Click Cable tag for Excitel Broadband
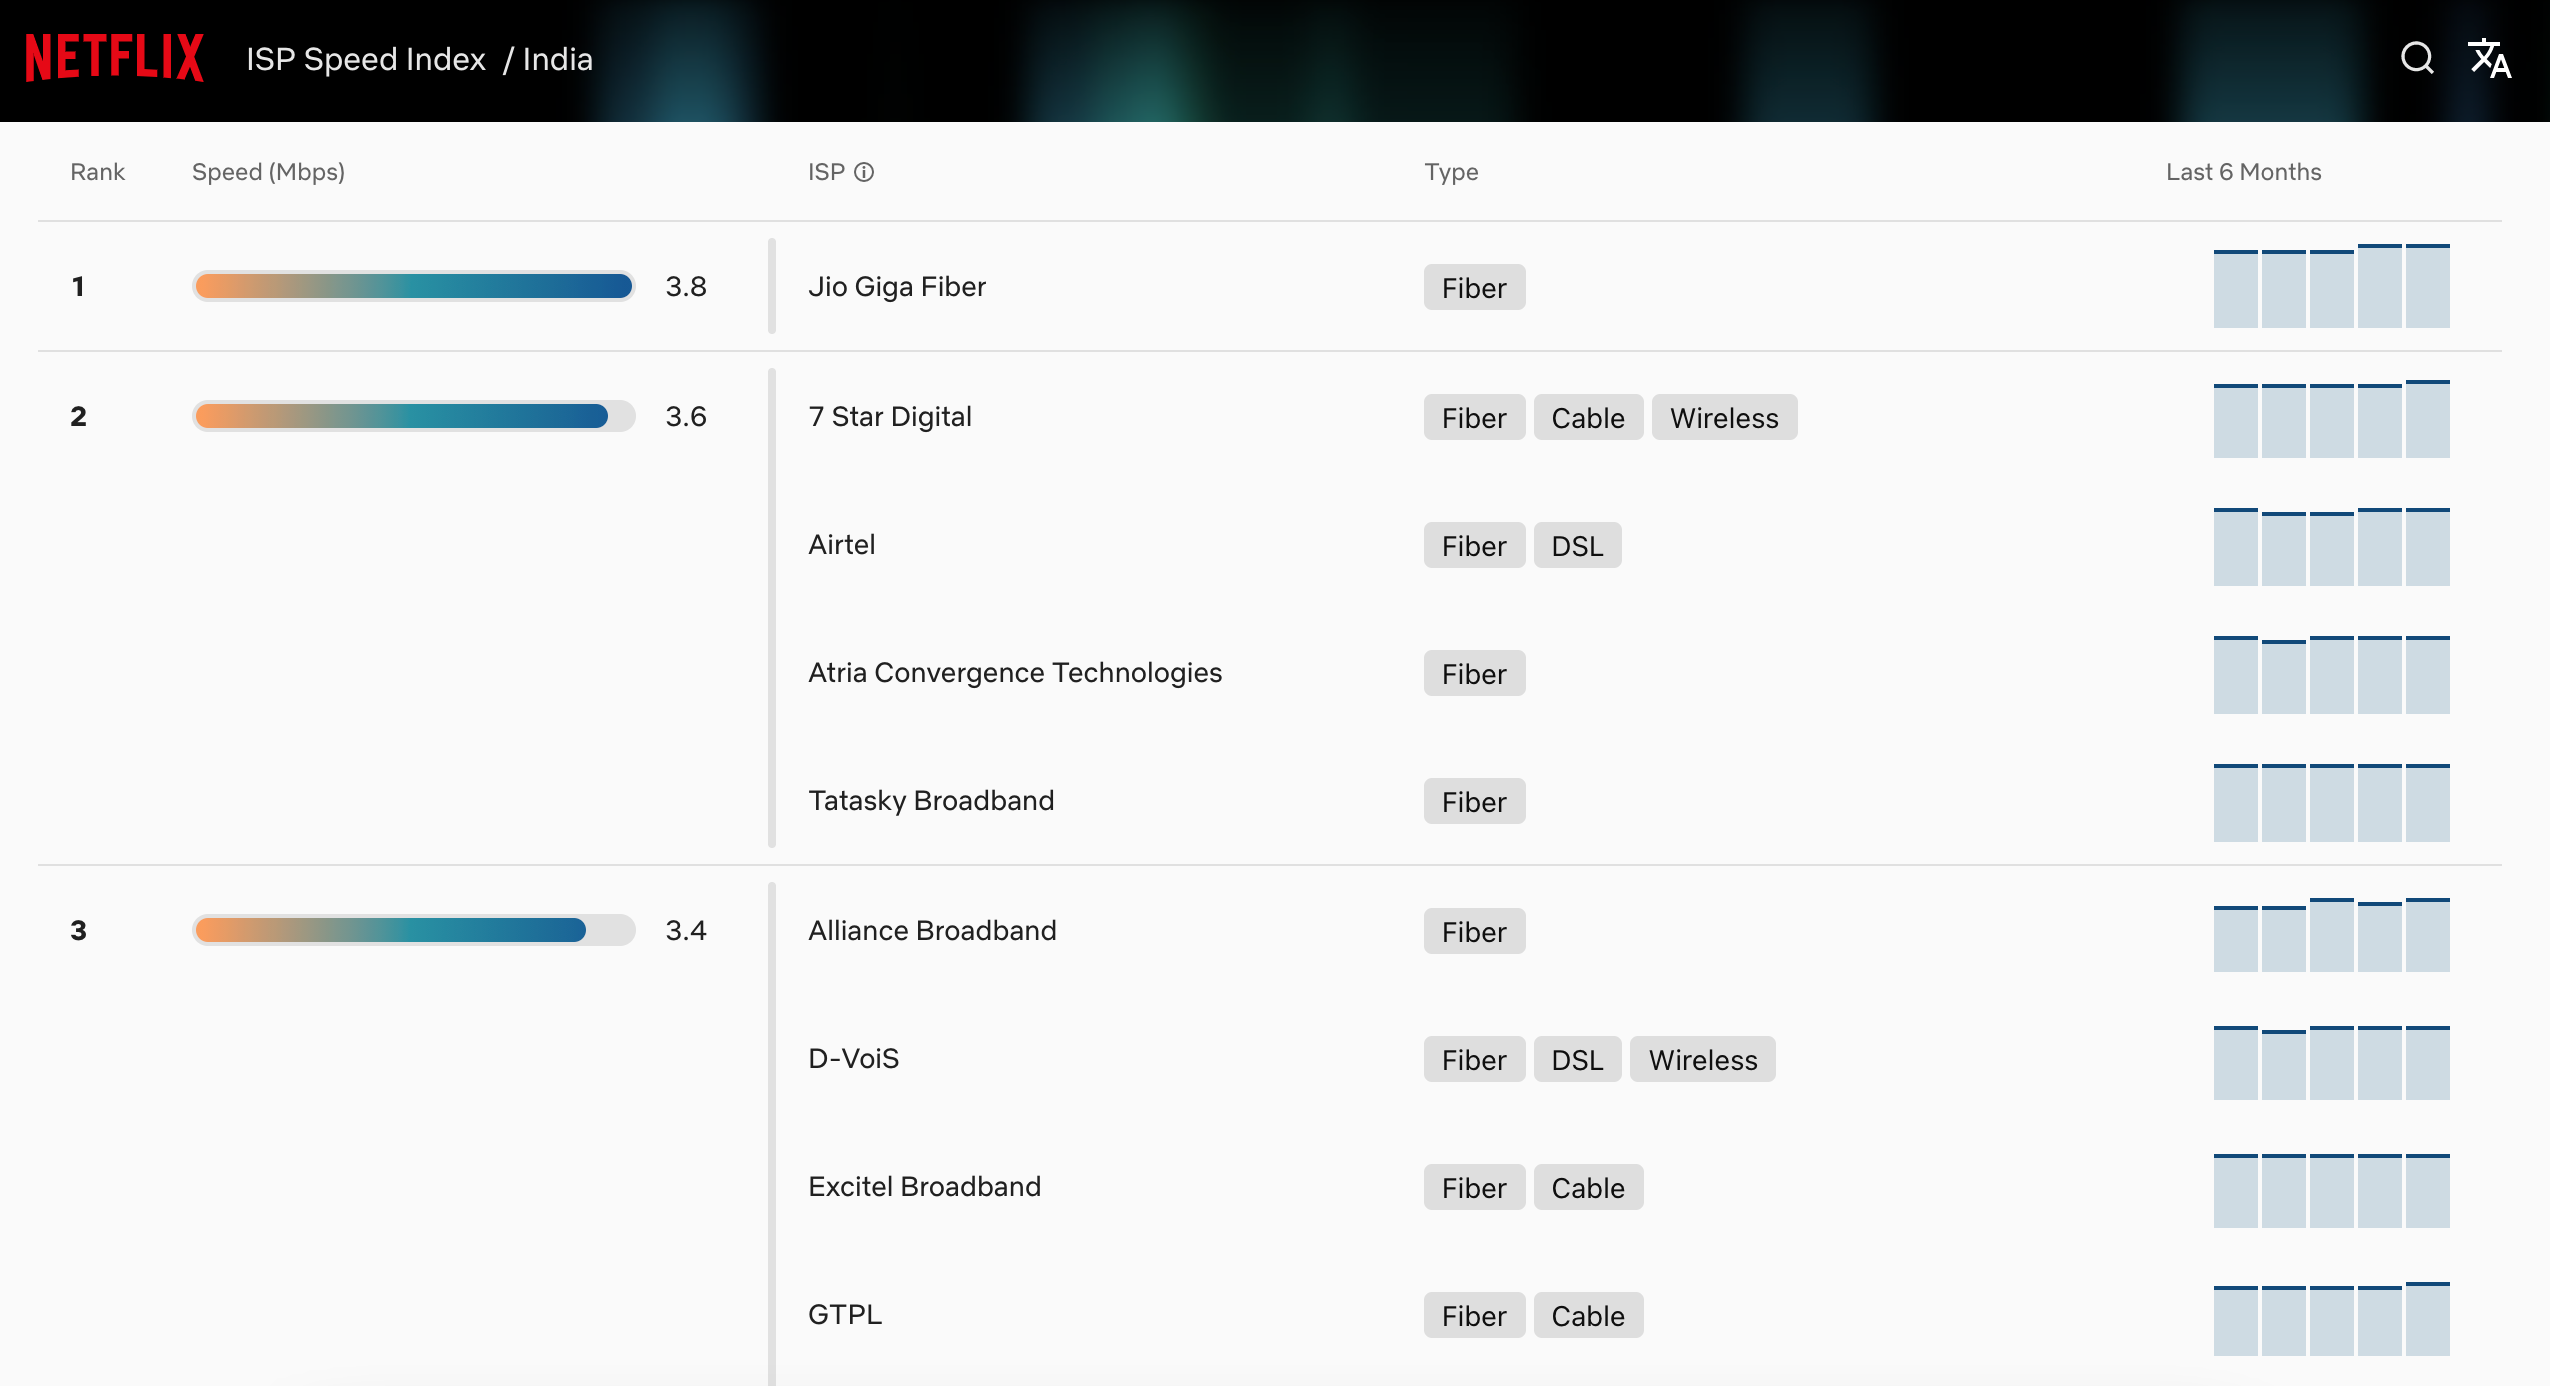The width and height of the screenshot is (2550, 1386). tap(1588, 1187)
